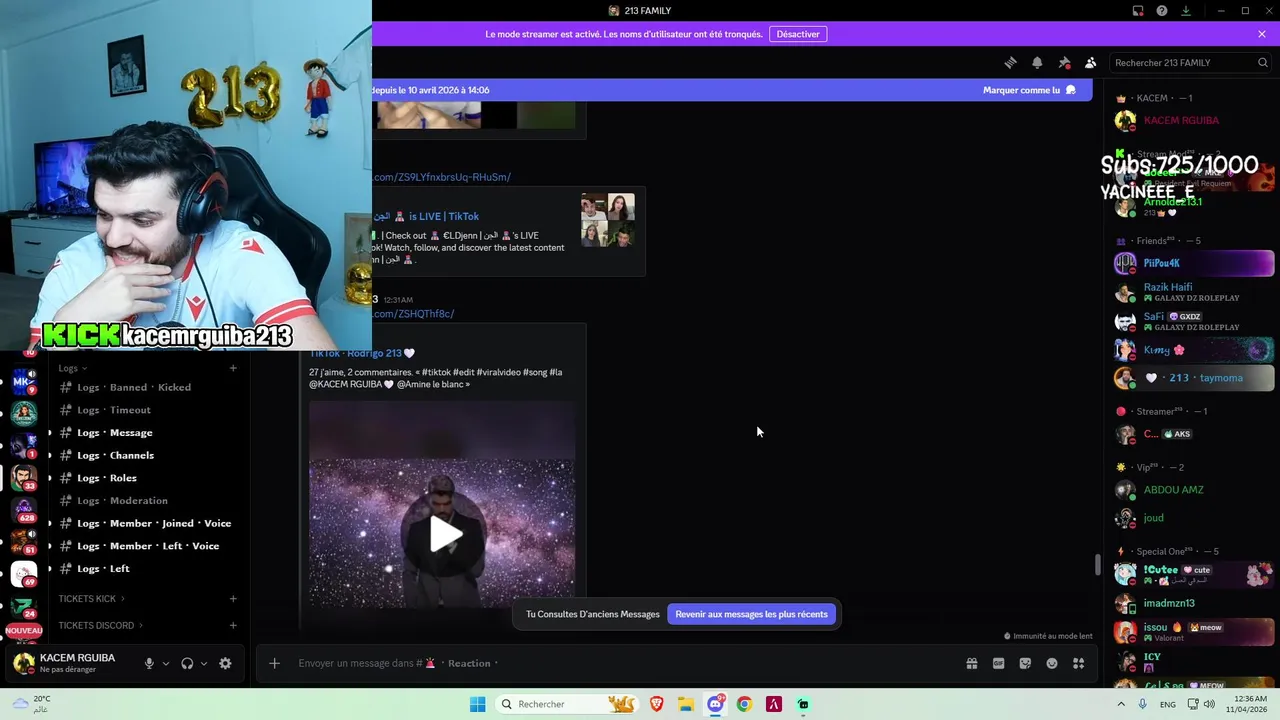Image resolution: width=1280 pixels, height=720 pixels.
Task: Jump back with Revenir aux messages les plus récents
Action: click(751, 614)
